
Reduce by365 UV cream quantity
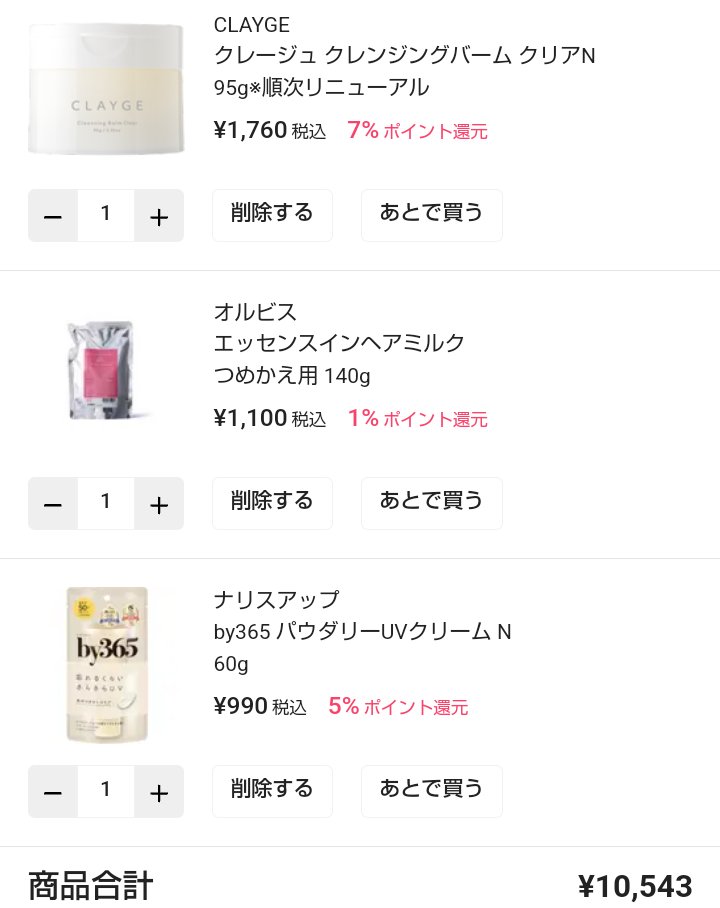coord(53,792)
